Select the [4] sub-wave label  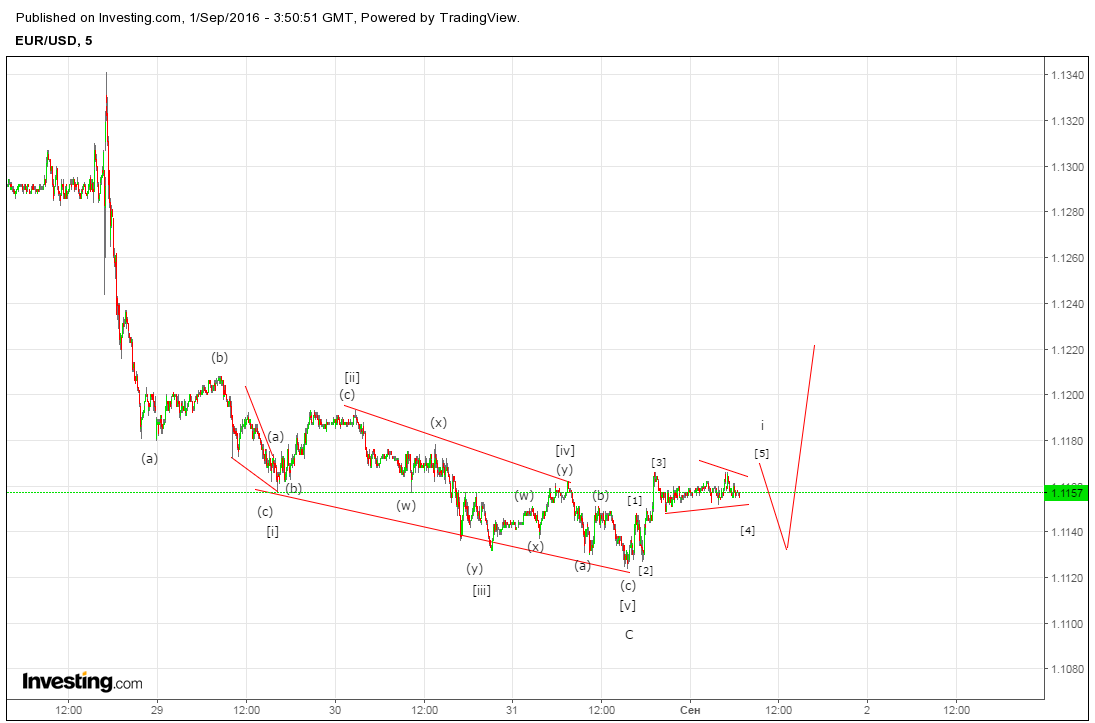click(x=747, y=530)
